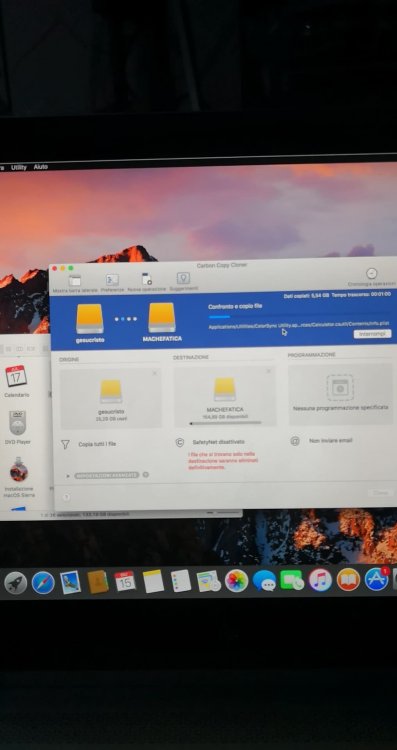Screen dimensions: 397x750
Task: Clear the ORIGINE source selection X
Action: (154, 373)
